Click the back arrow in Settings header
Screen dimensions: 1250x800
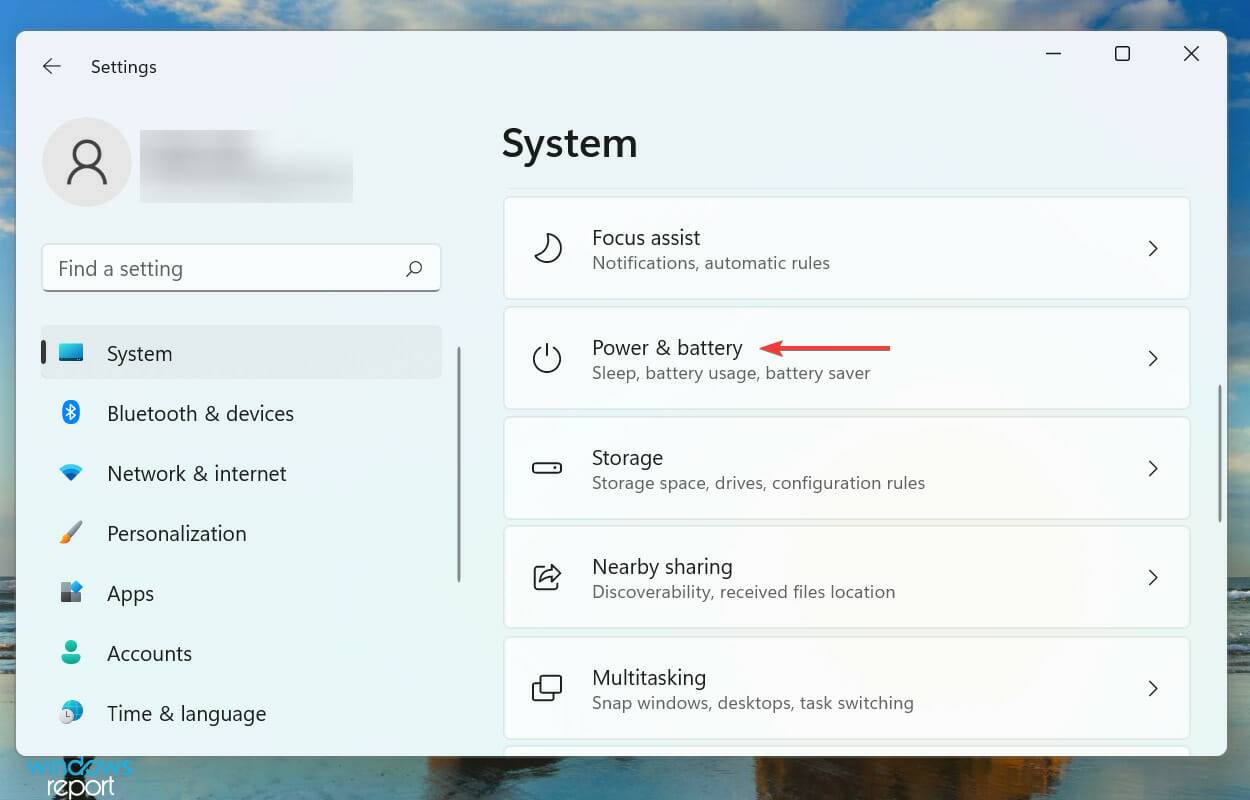(x=51, y=67)
